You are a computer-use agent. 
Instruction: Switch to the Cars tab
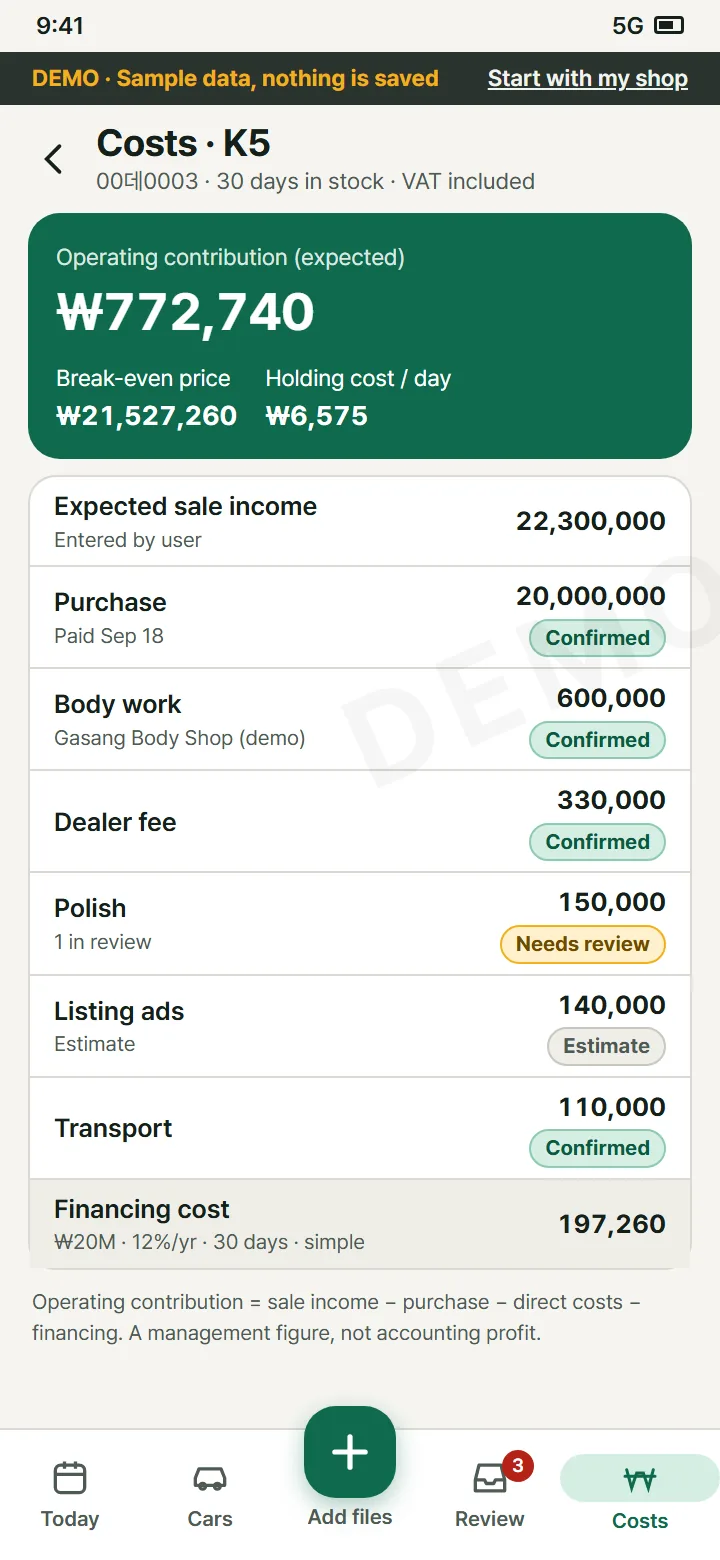pyautogui.click(x=210, y=1494)
